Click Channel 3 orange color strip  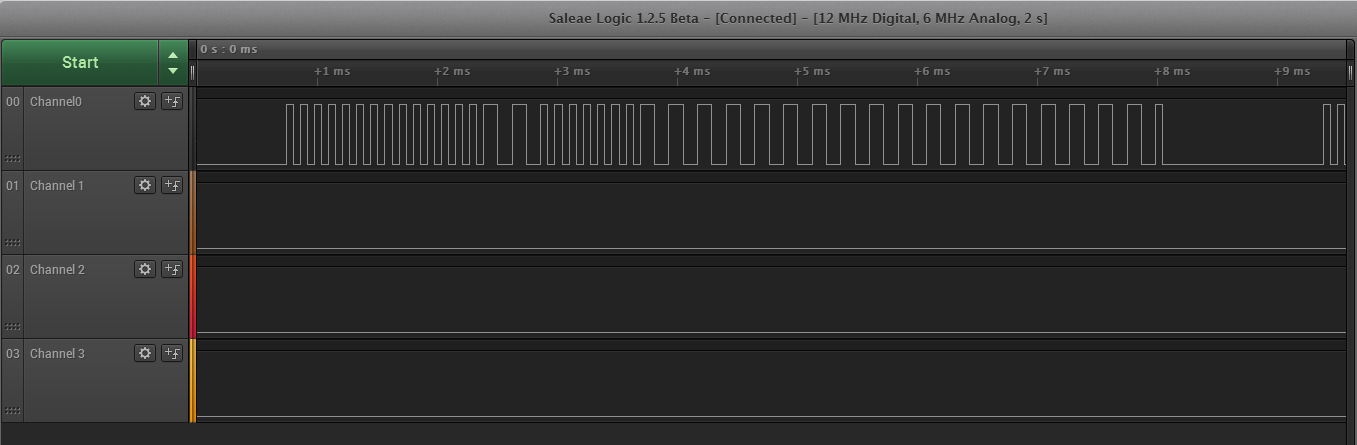(193, 380)
